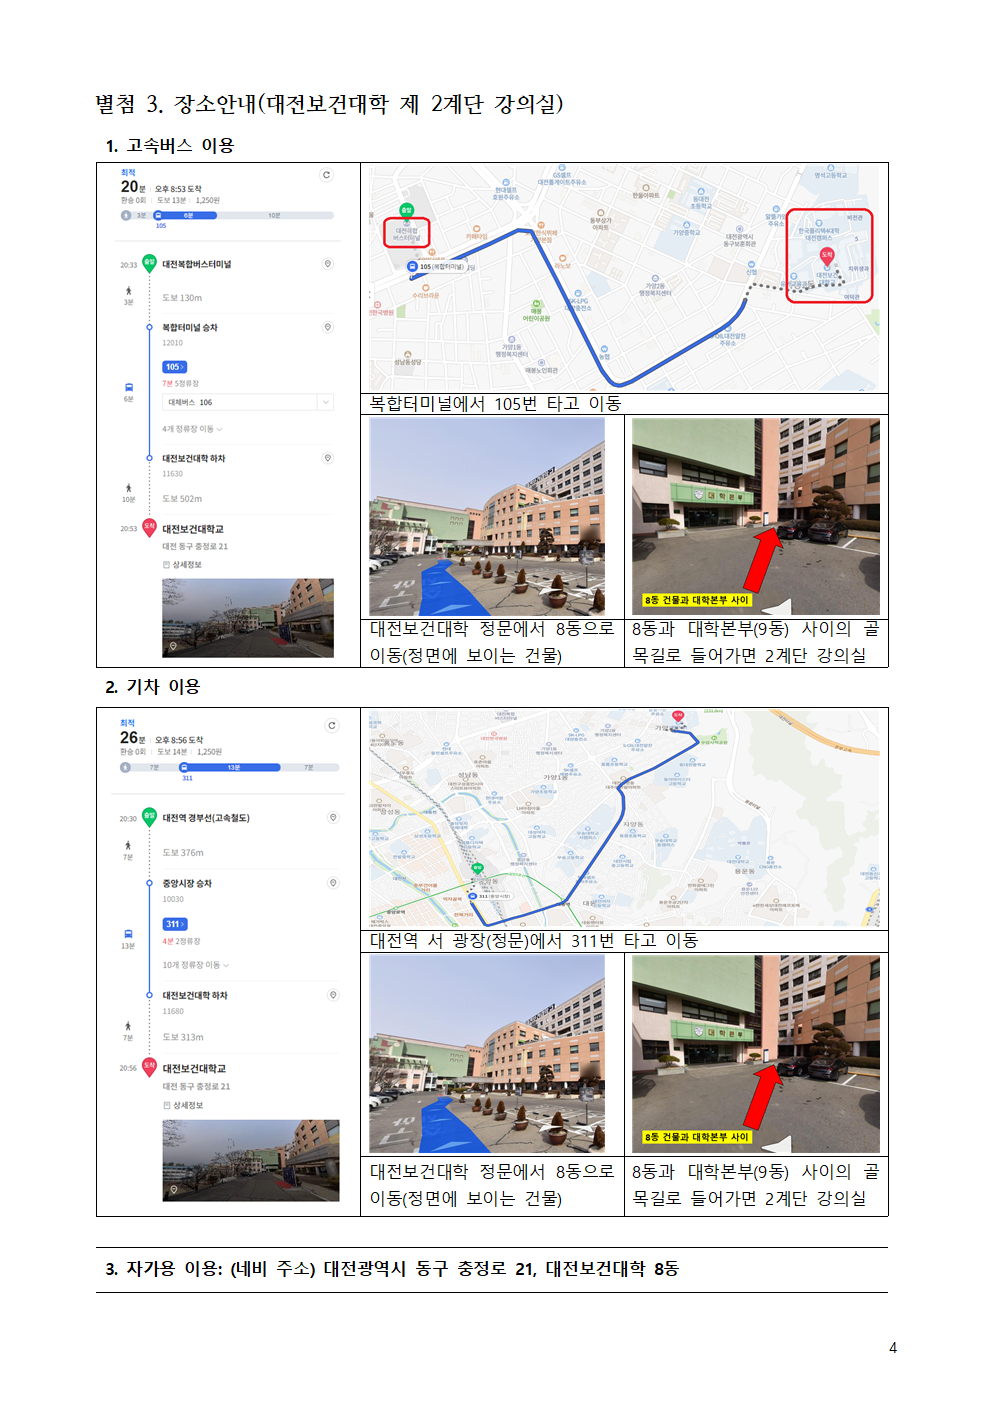Click refresh icon in the 26분 route panel
Screen dimensions: 992x1403
pos(332,726)
